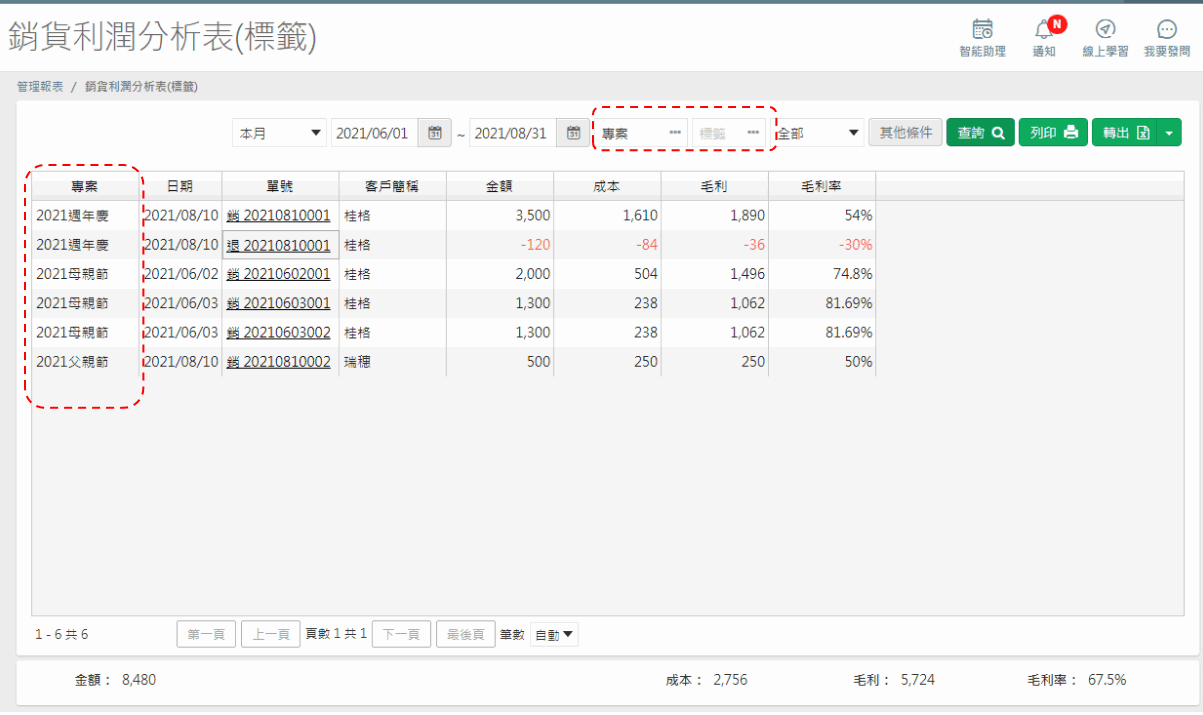Click the total 成本 2,756 summary
Image resolution: width=1203 pixels, height=715 pixels.
tap(706, 680)
